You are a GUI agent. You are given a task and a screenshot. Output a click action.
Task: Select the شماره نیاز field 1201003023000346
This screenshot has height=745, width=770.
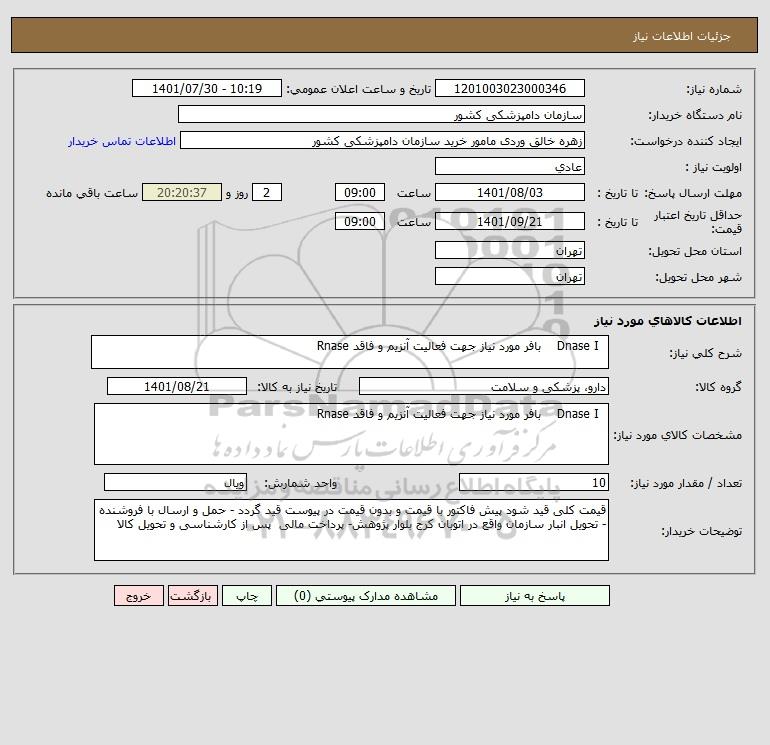click(510, 88)
